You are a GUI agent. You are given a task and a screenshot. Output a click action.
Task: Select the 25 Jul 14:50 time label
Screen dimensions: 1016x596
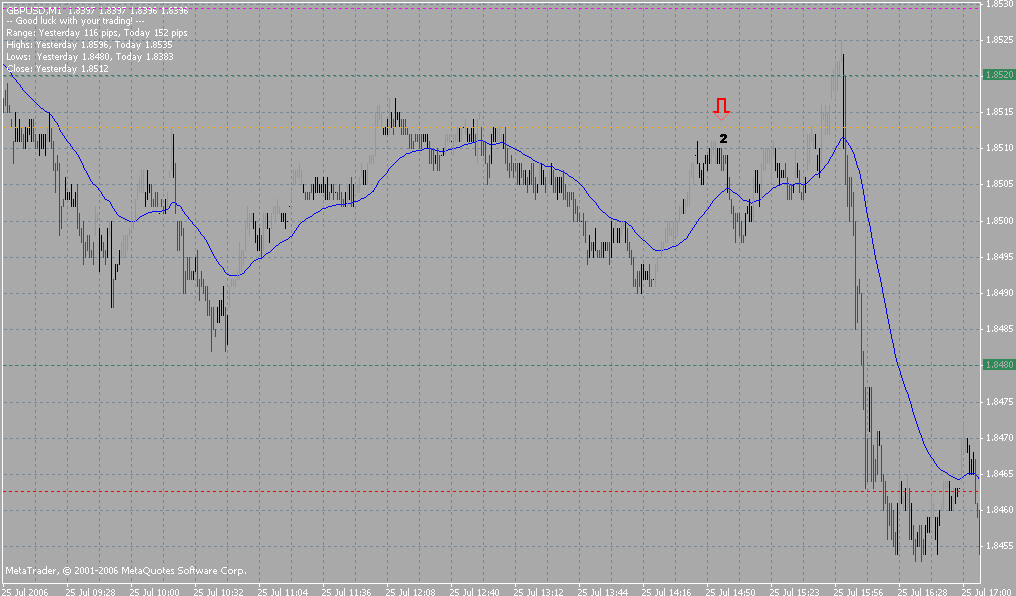[731, 591]
